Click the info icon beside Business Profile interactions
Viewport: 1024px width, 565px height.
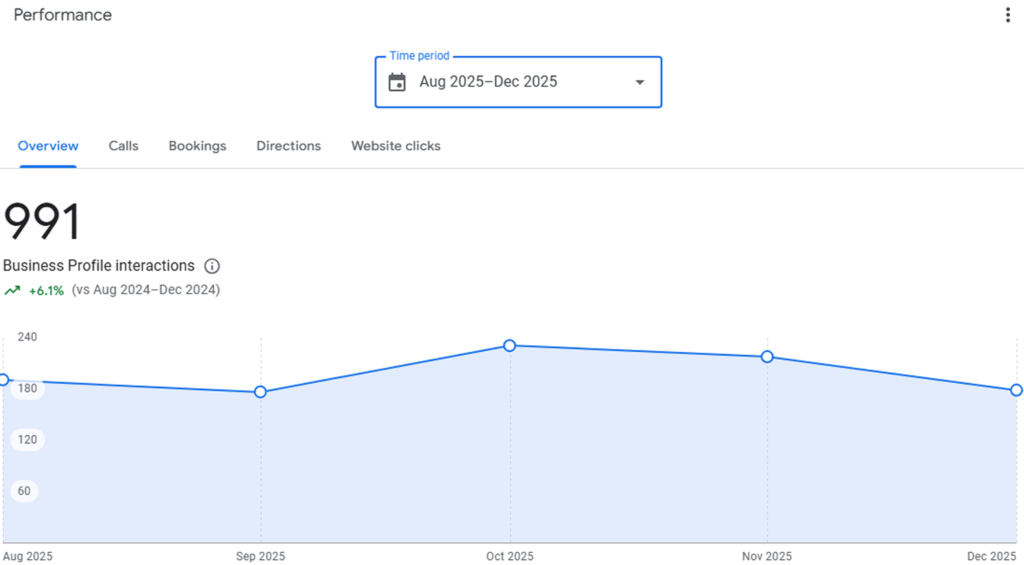[x=212, y=266]
